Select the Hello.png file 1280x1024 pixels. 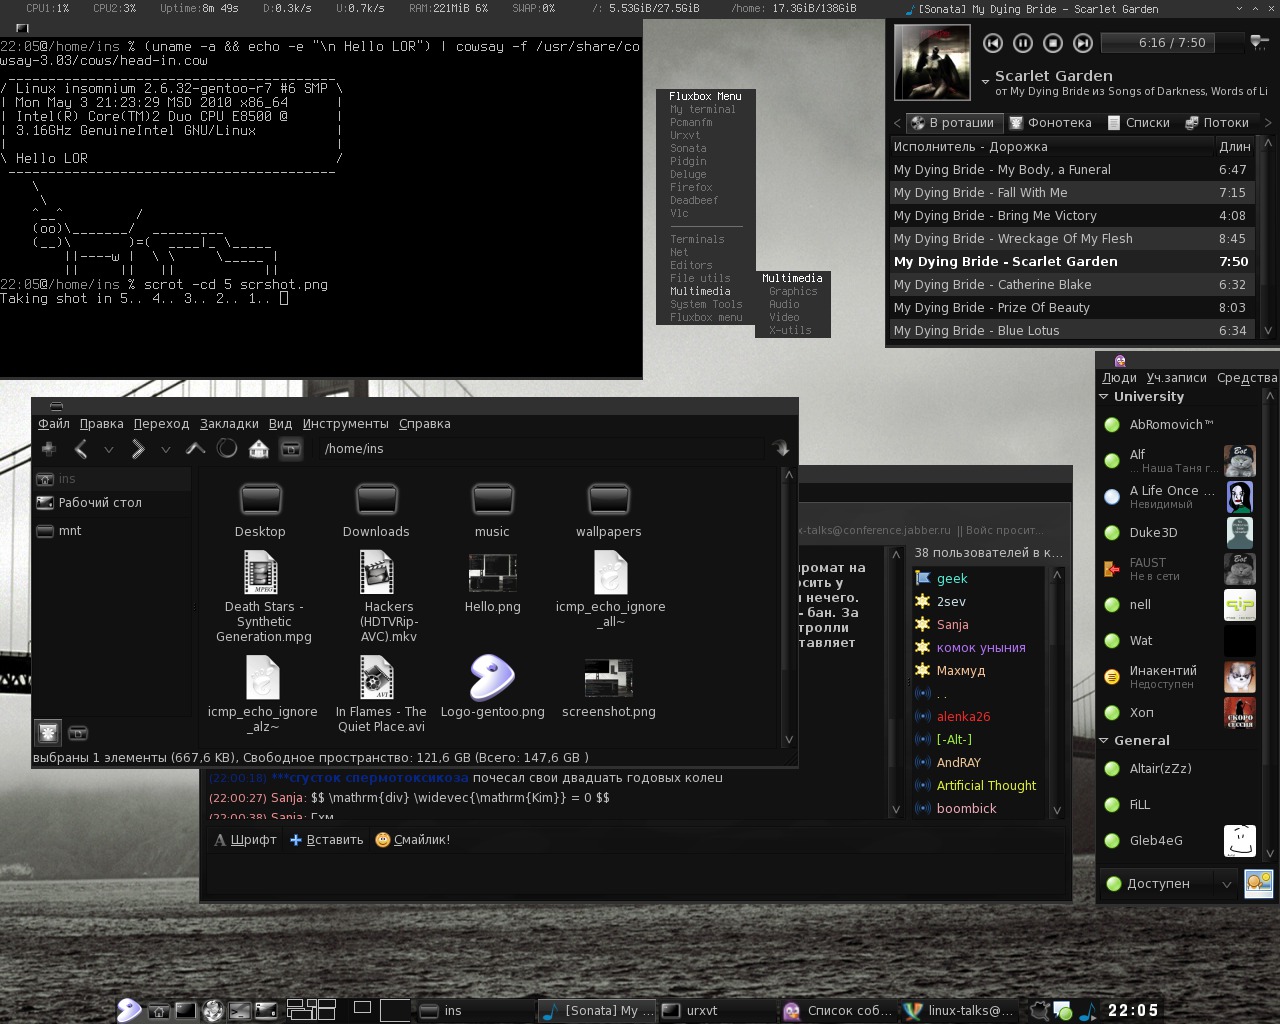(x=492, y=583)
